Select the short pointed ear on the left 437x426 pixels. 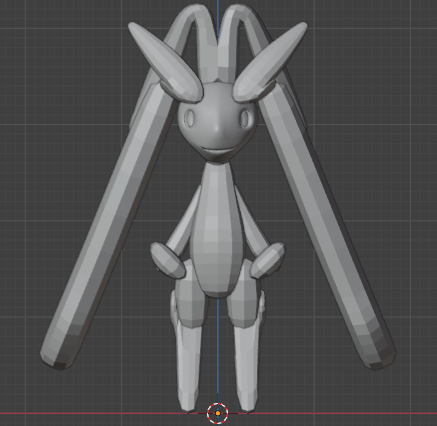(x=166, y=62)
